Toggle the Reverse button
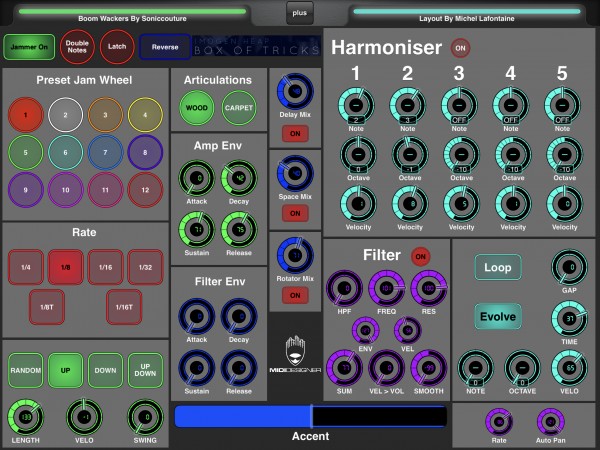The height and width of the screenshot is (450, 600). tap(165, 47)
